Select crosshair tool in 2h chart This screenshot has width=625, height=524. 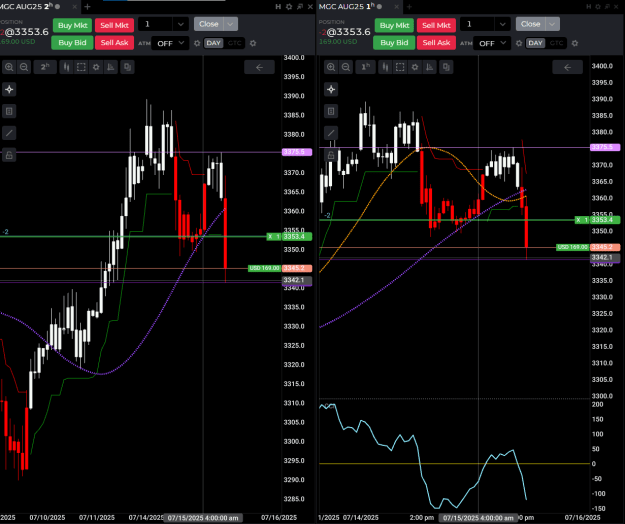9,89
